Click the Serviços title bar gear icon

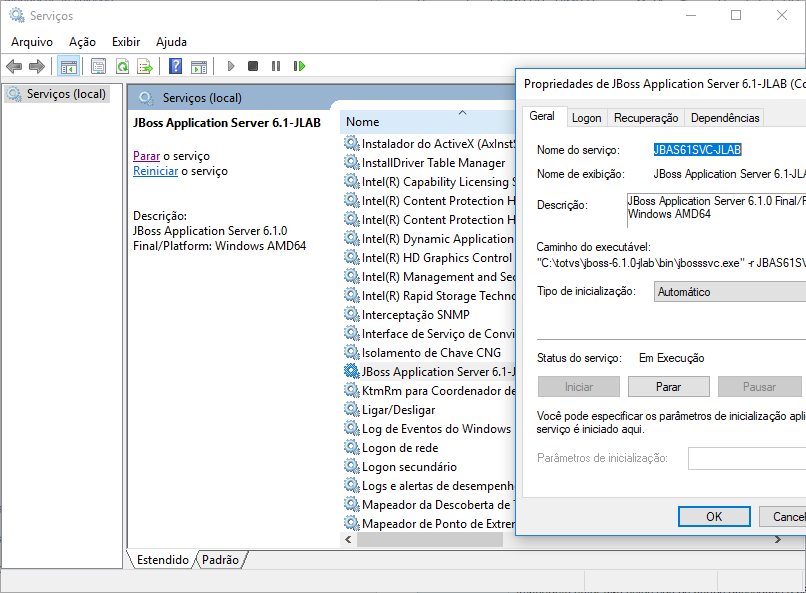[17, 15]
